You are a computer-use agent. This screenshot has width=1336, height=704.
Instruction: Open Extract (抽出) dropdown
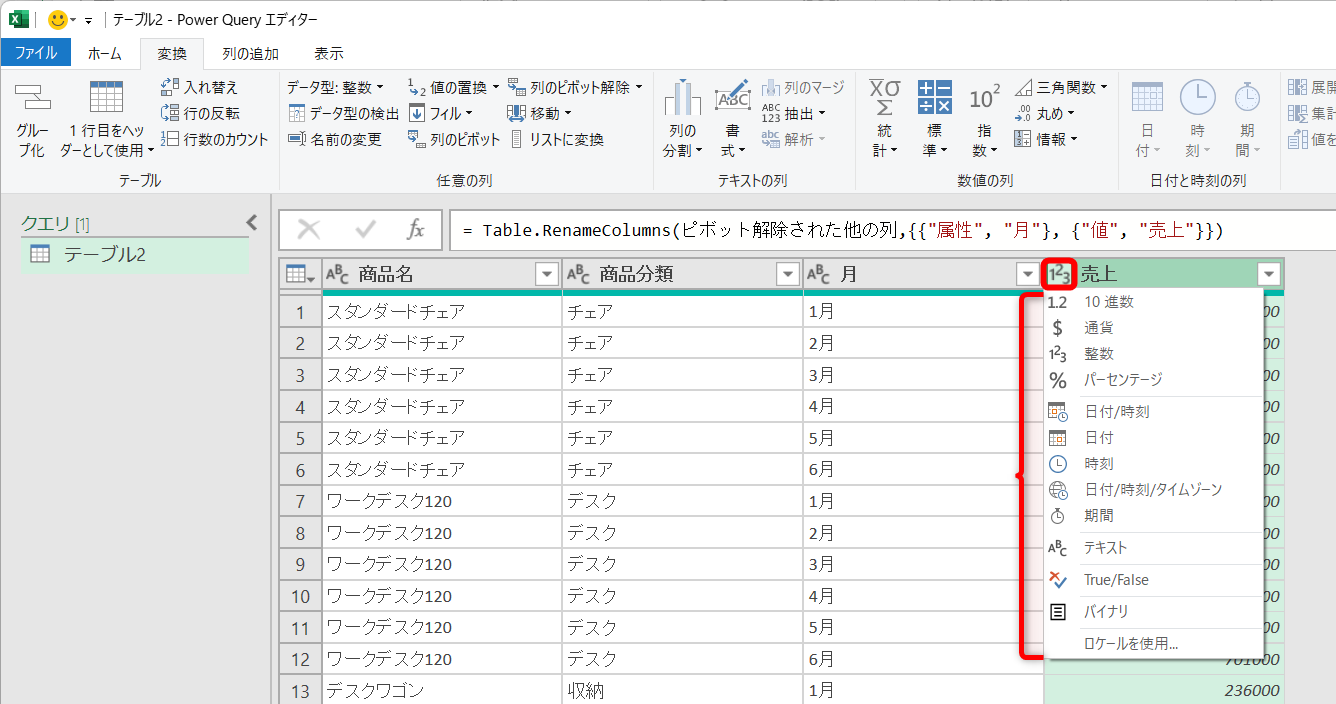click(x=794, y=113)
